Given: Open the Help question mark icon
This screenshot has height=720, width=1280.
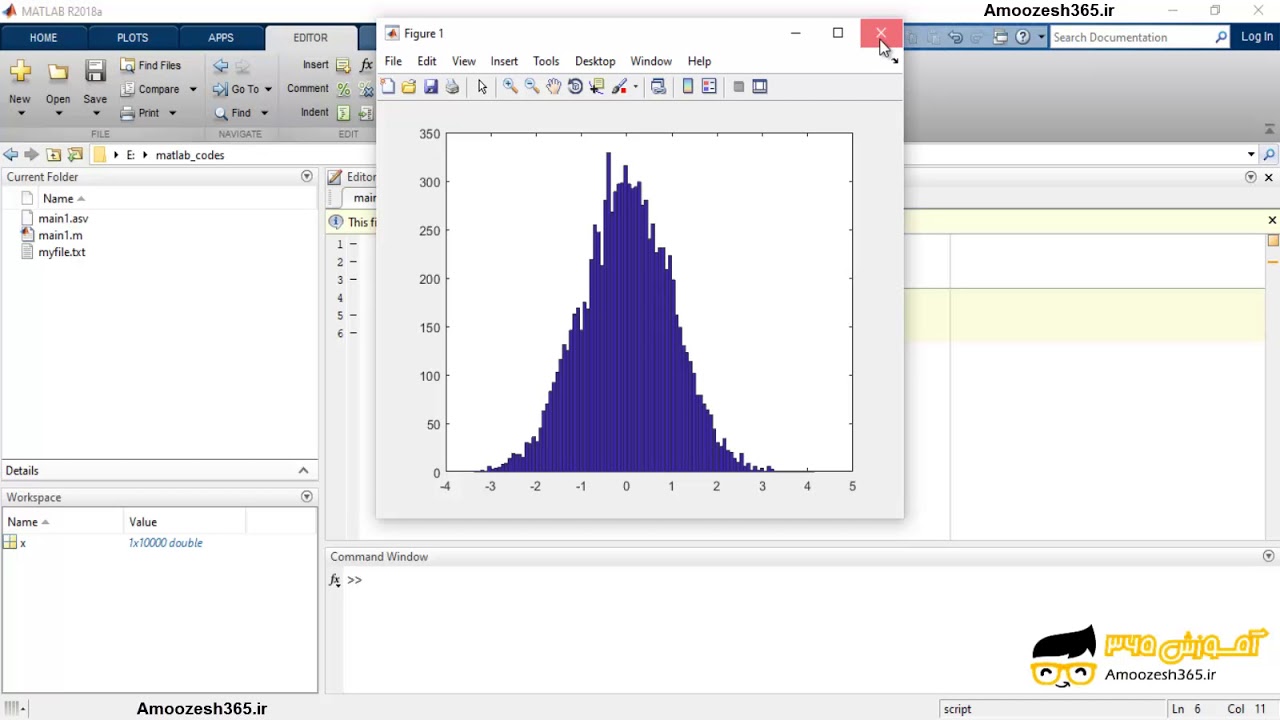Looking at the screenshot, I should [1022, 37].
